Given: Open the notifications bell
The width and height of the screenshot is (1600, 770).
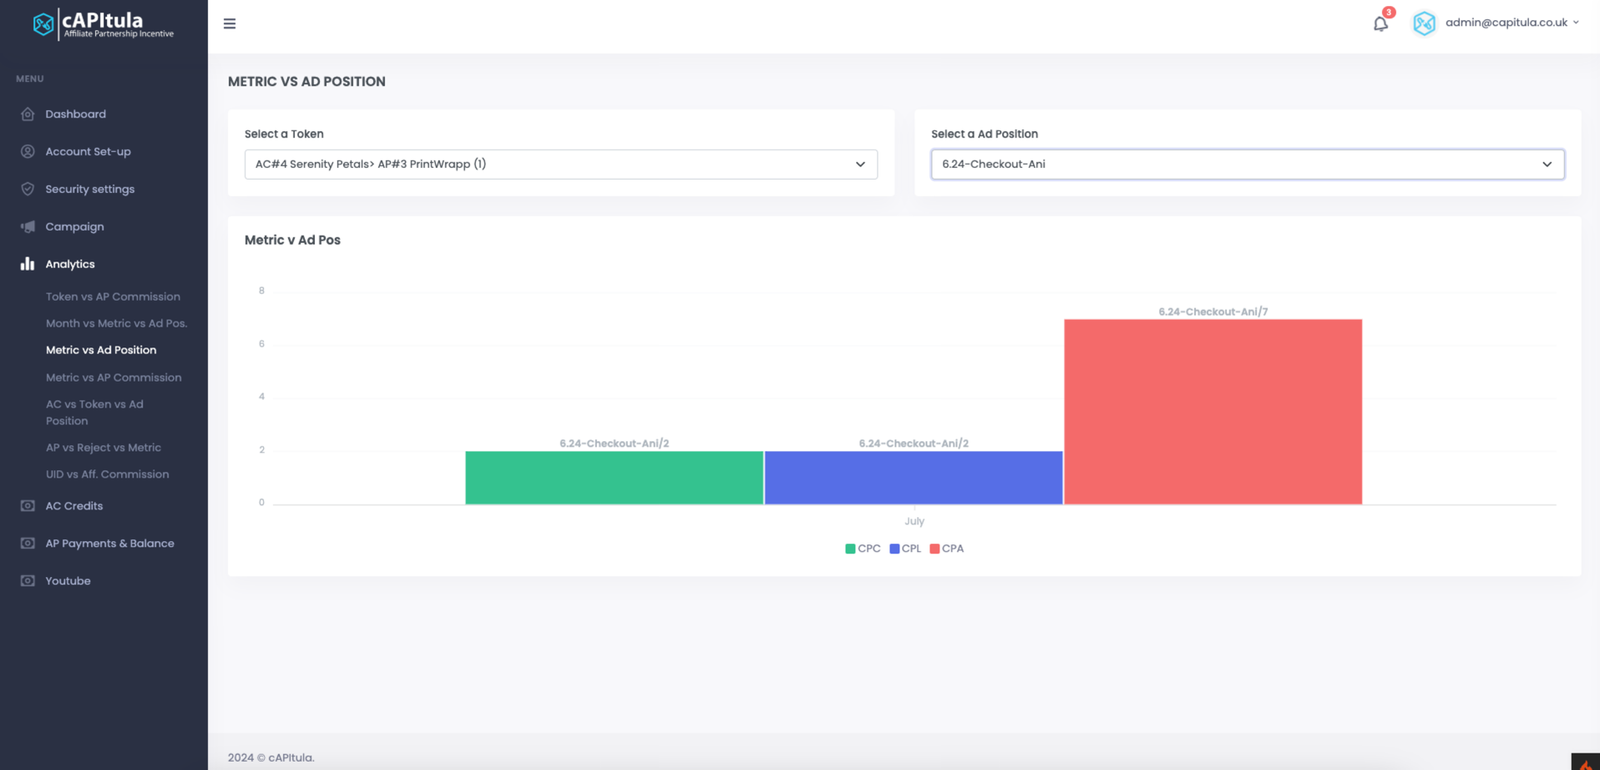Looking at the screenshot, I should [1380, 24].
